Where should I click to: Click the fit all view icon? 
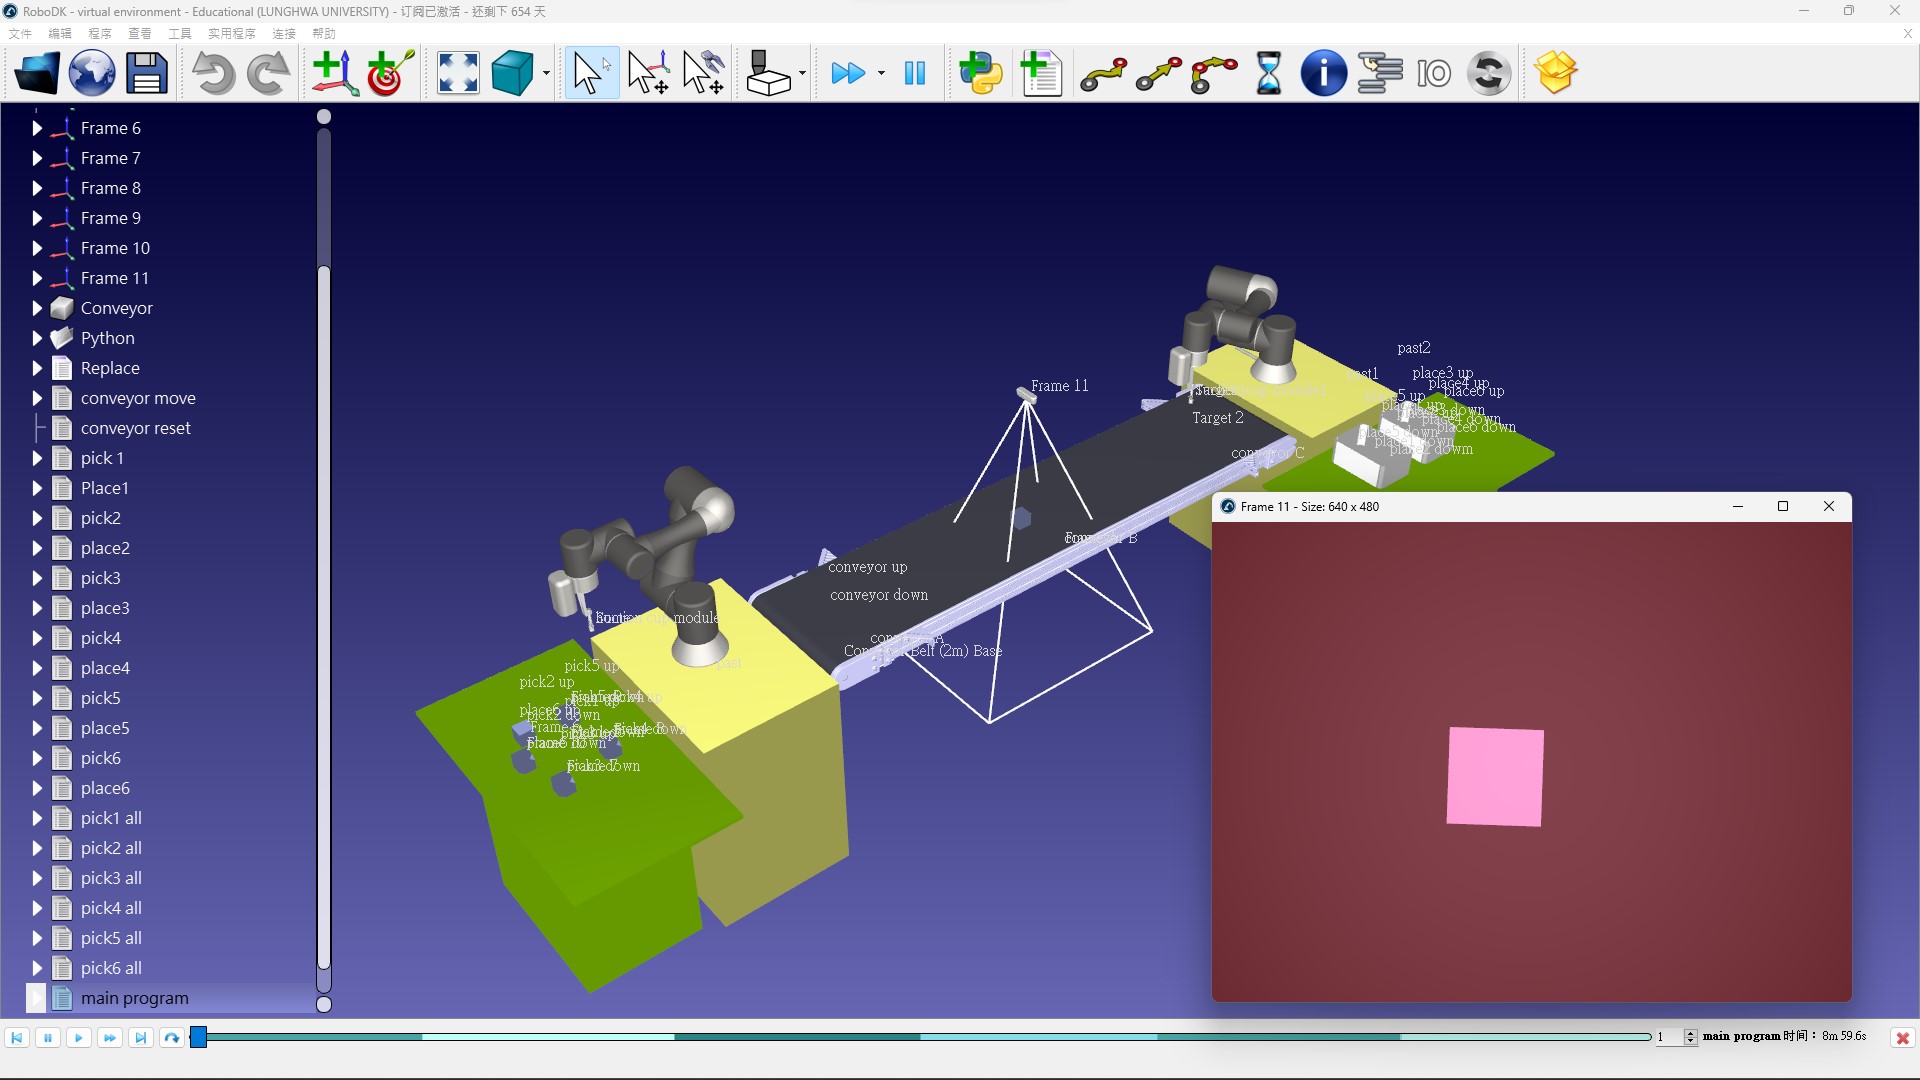coord(458,73)
